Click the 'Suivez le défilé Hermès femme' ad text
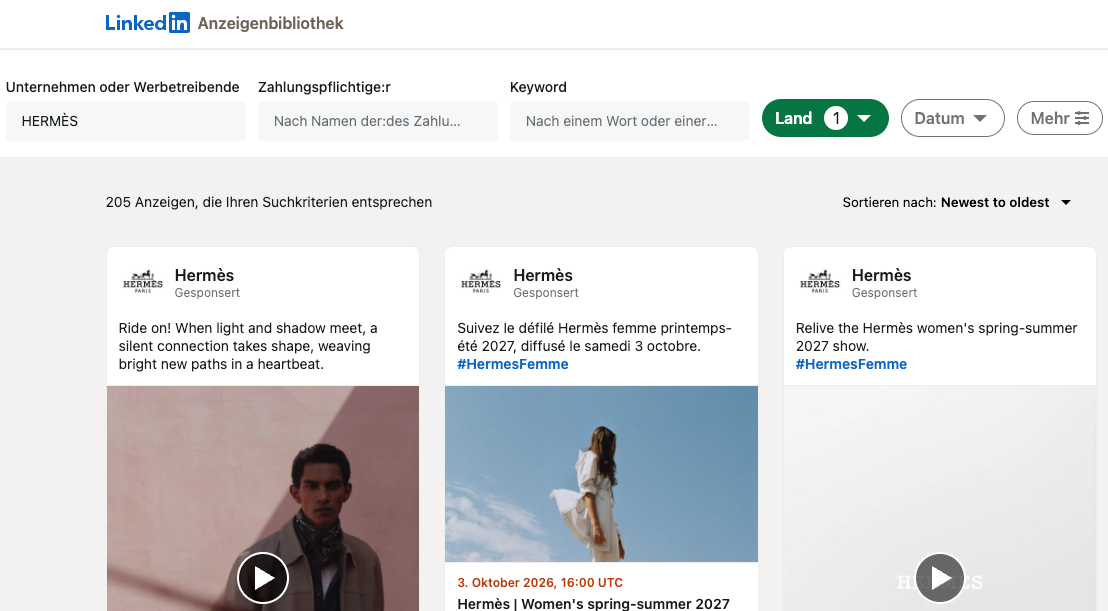This screenshot has height=611, width=1108. click(x=594, y=337)
